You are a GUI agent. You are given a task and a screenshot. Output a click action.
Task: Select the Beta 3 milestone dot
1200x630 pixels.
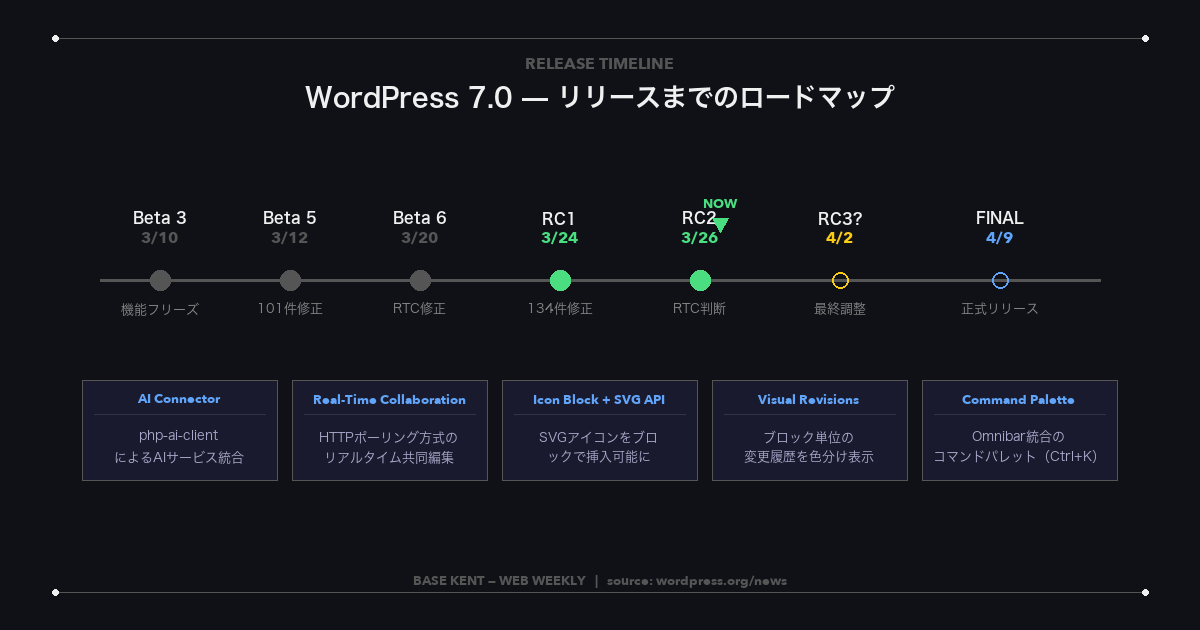pos(160,280)
